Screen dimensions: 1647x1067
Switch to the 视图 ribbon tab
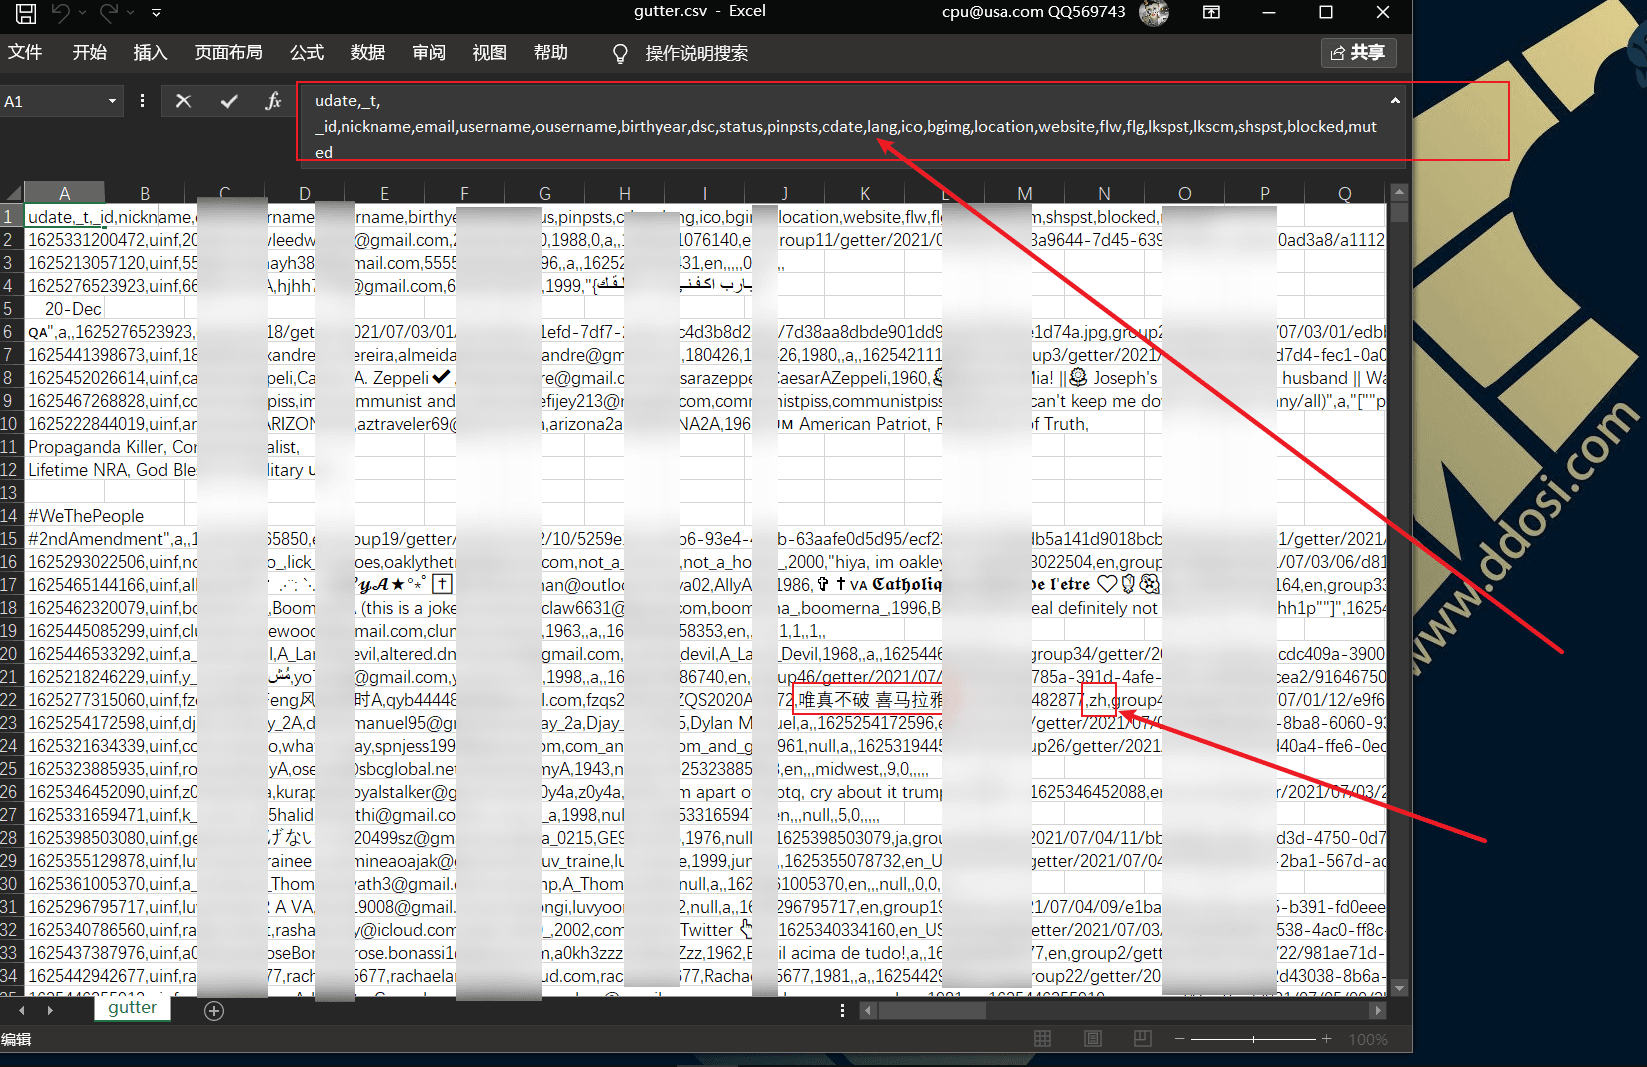point(489,52)
